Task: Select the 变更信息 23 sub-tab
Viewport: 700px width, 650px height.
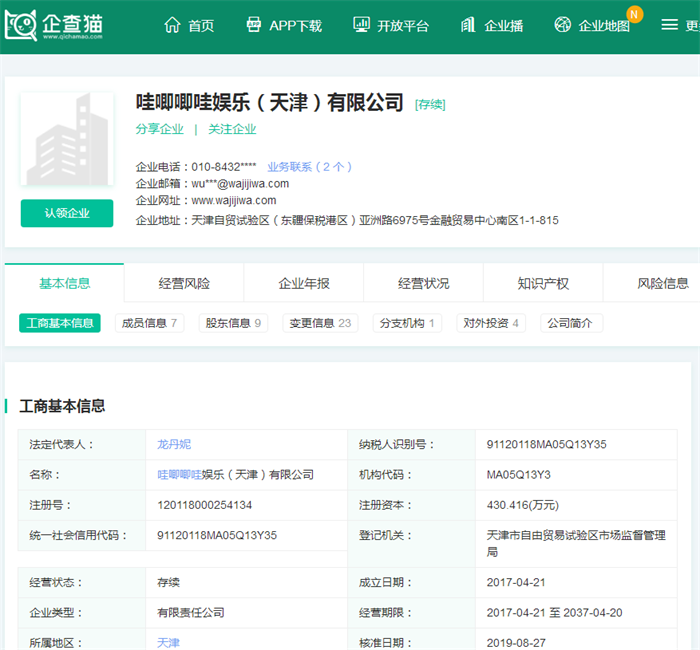Action: pyautogui.click(x=318, y=323)
